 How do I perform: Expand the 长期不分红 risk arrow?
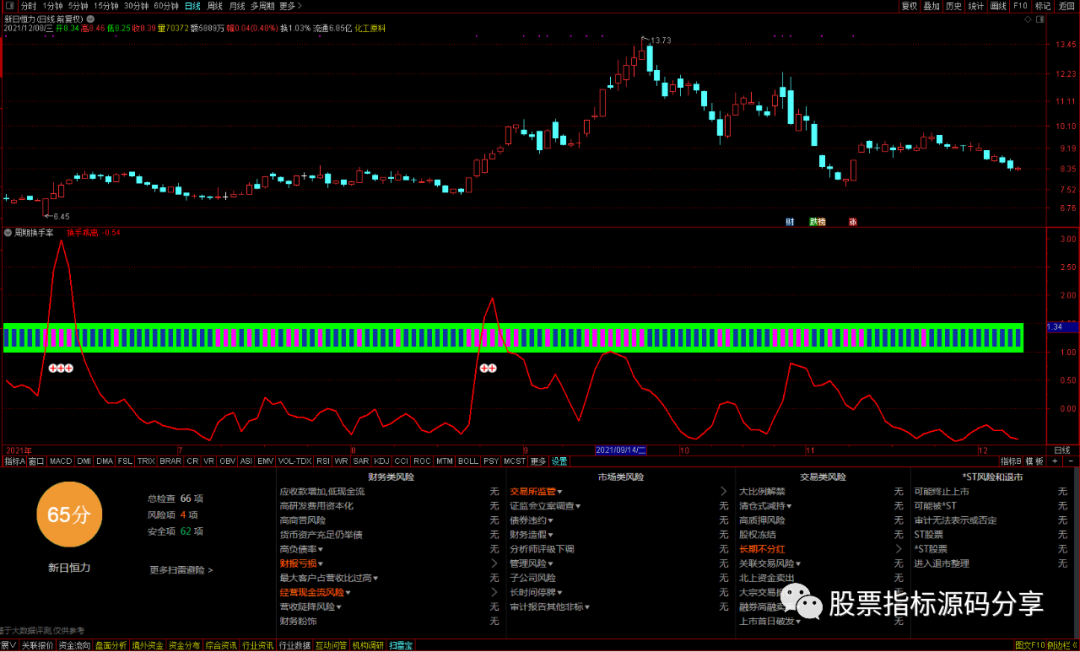(x=898, y=549)
